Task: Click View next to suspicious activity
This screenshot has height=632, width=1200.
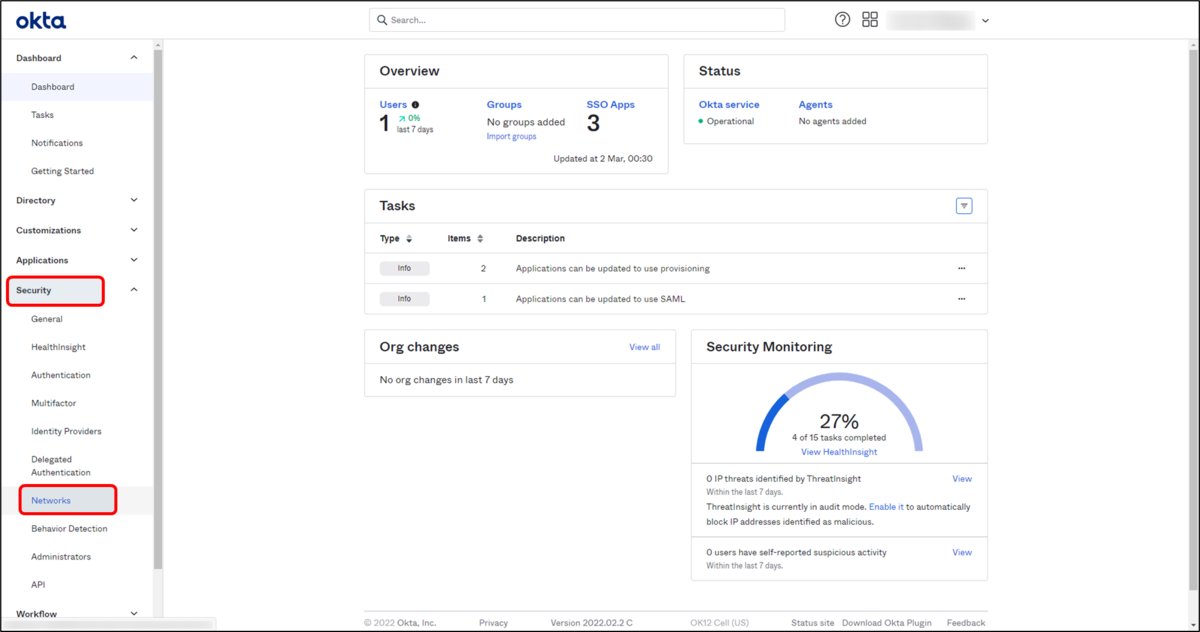Action: tap(962, 552)
